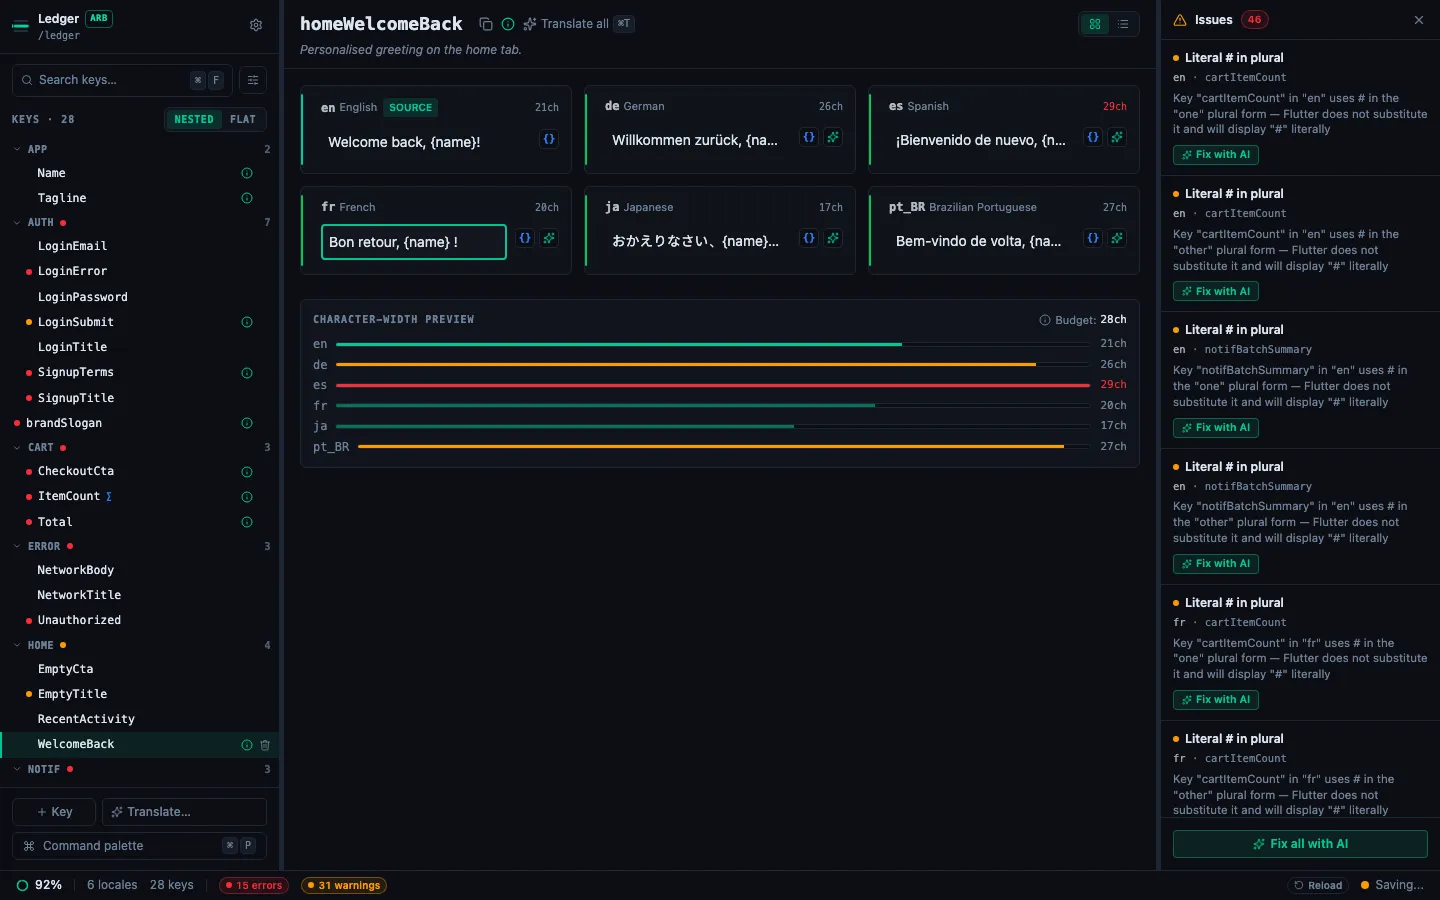Click the pt_BR character-width bar
Image resolution: width=1440 pixels, height=900 pixels.
[x=724, y=447]
